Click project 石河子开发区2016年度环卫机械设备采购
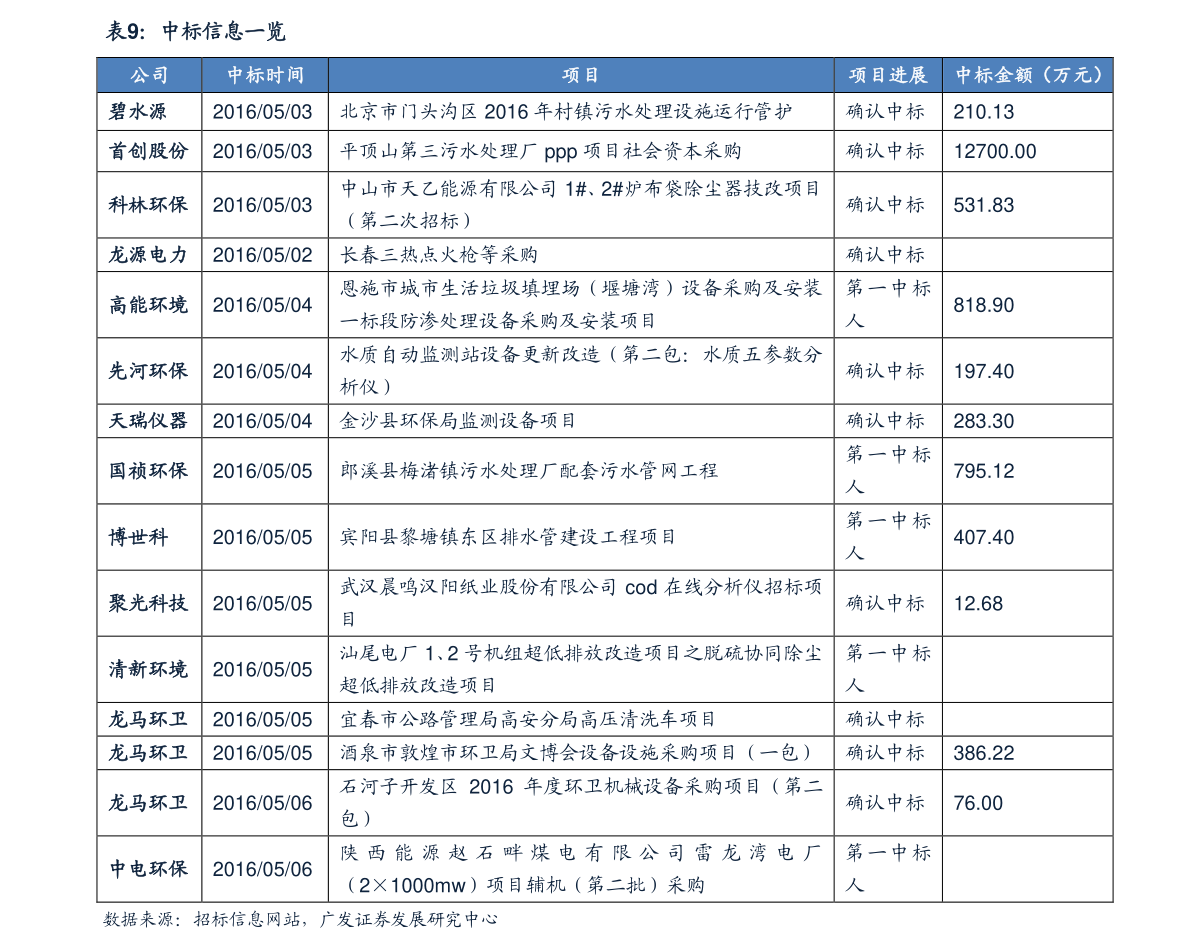1191x951 pixels. click(x=581, y=803)
